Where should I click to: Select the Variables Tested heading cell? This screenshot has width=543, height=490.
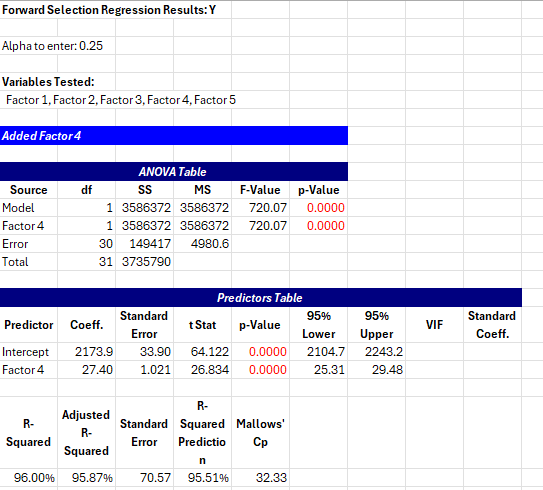click(48, 82)
